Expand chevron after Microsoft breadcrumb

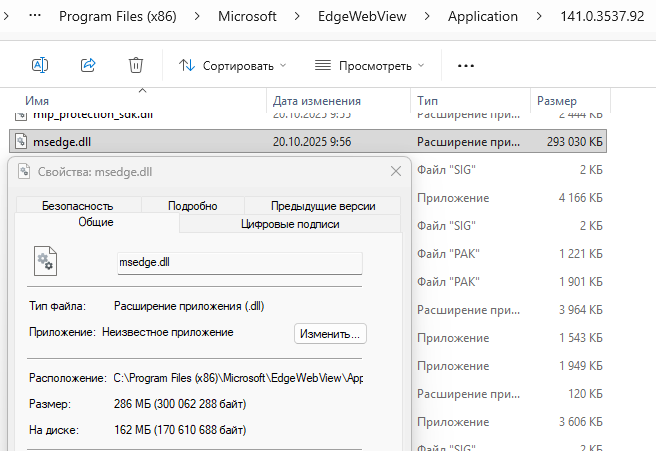[x=297, y=16]
